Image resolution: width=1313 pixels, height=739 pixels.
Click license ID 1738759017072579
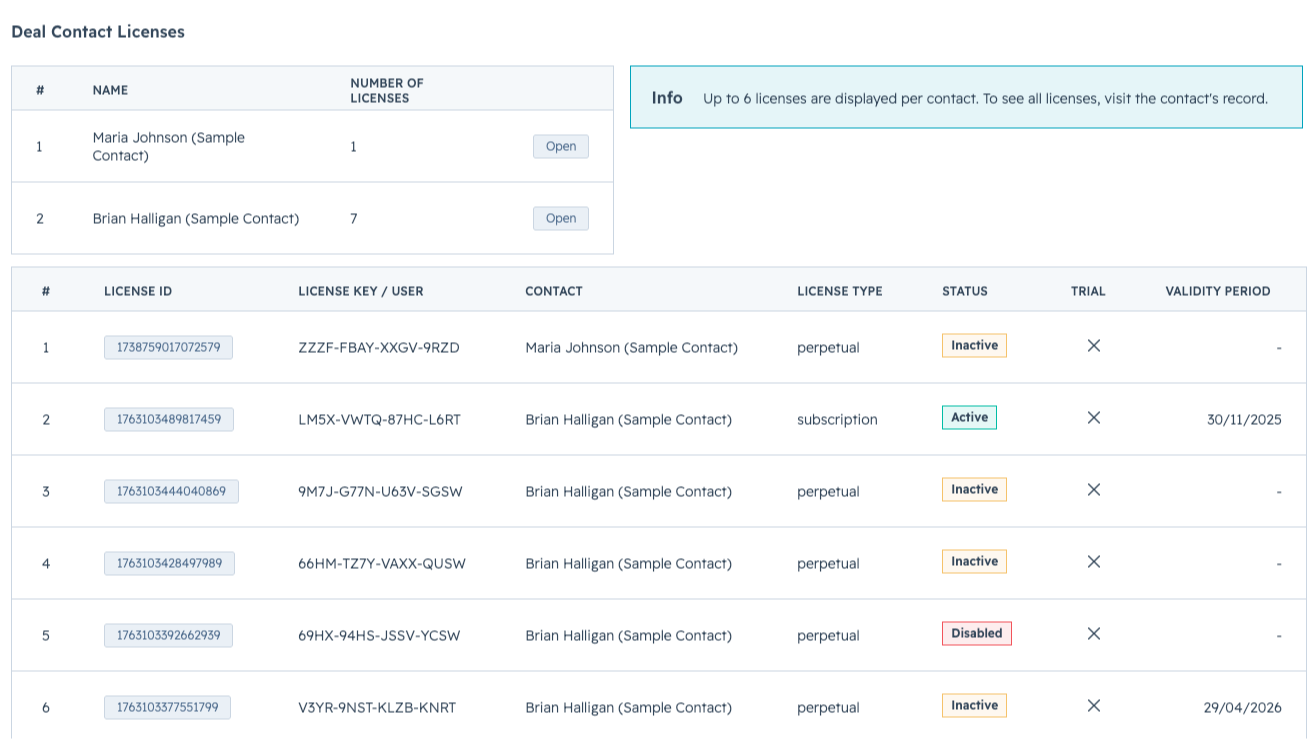[x=168, y=347]
